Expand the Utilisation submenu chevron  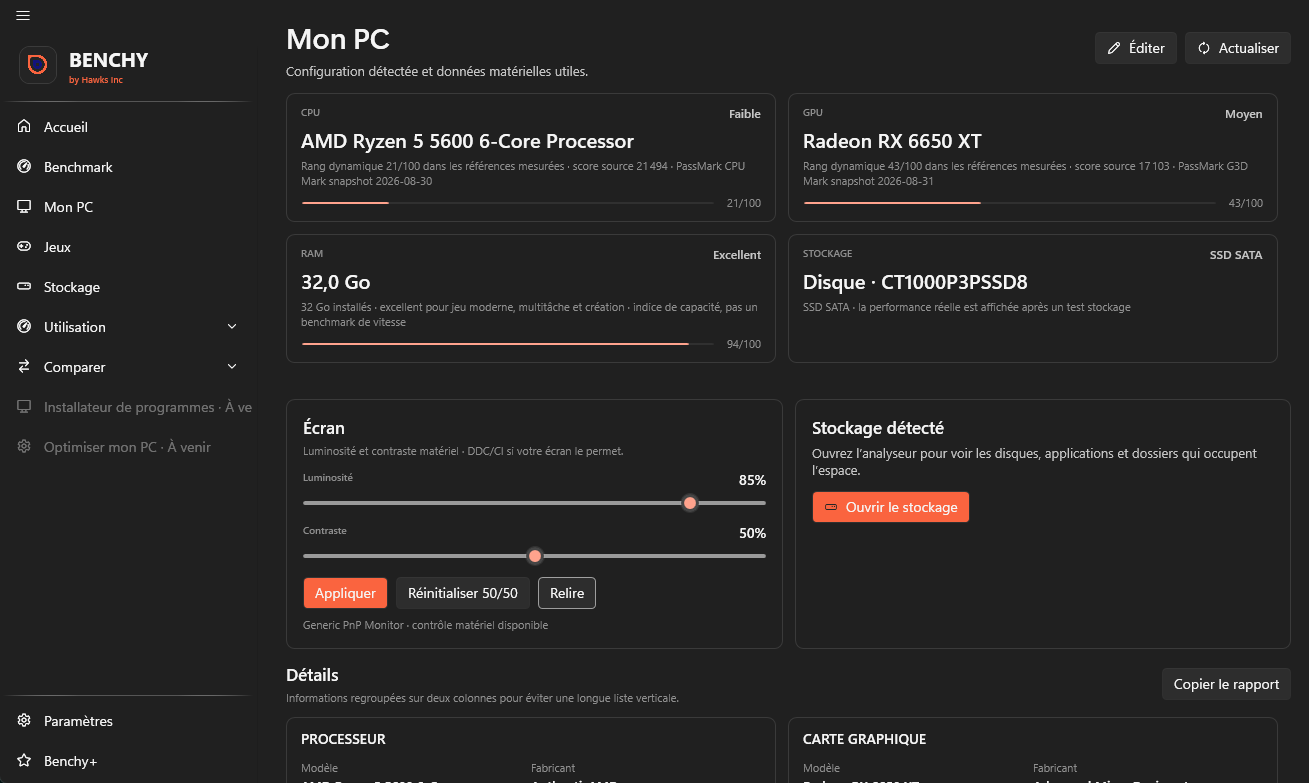[232, 327]
